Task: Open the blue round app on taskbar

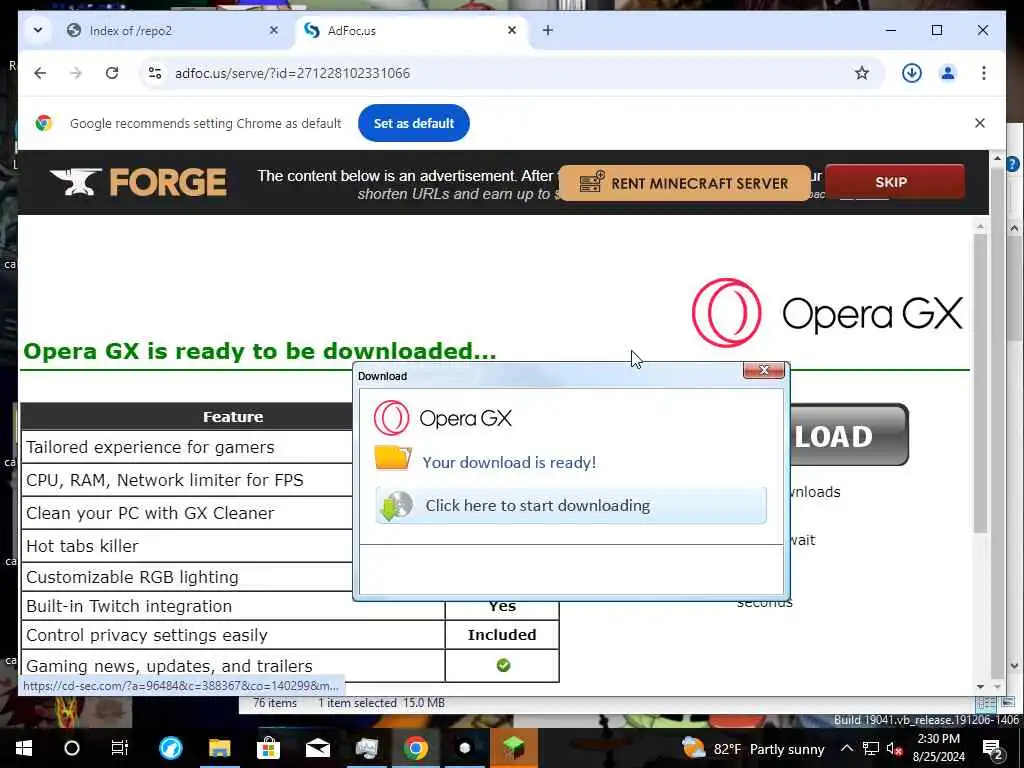Action: pos(170,748)
